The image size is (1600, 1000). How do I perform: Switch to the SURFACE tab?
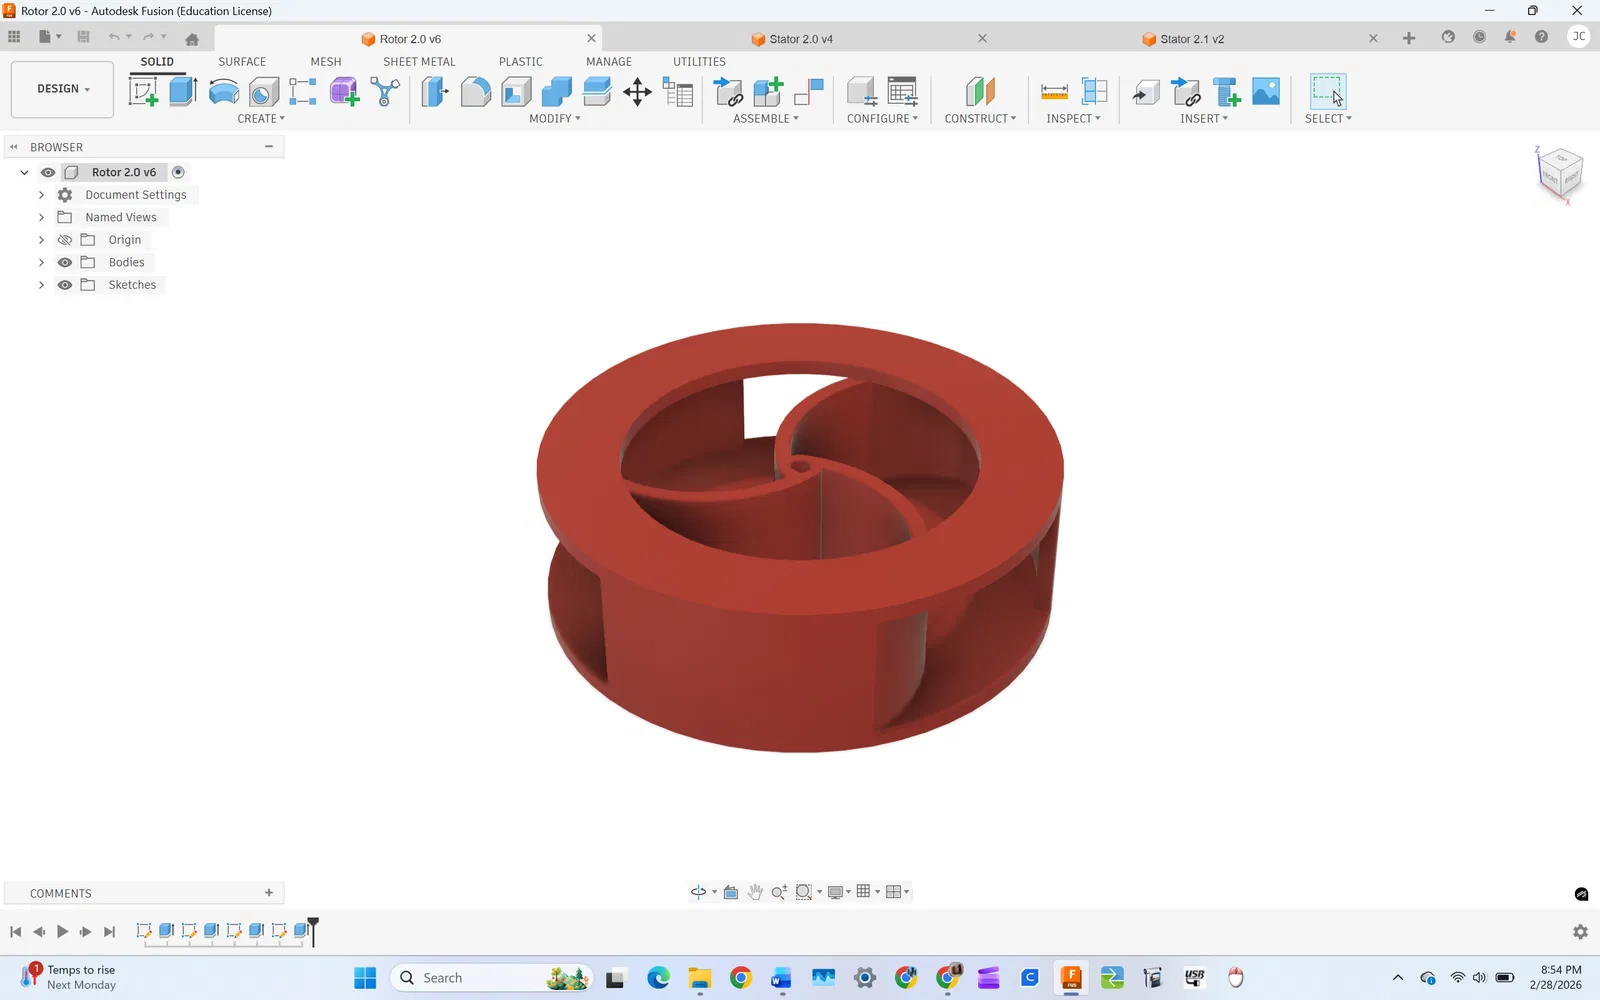point(242,62)
